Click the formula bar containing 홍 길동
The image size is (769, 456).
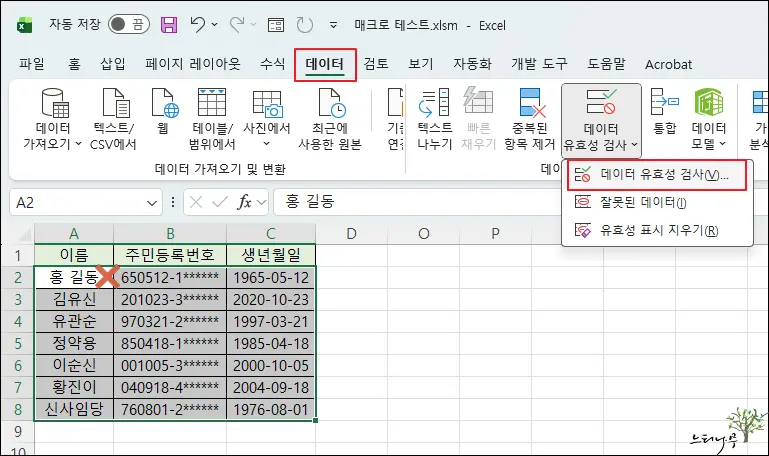tap(417, 202)
